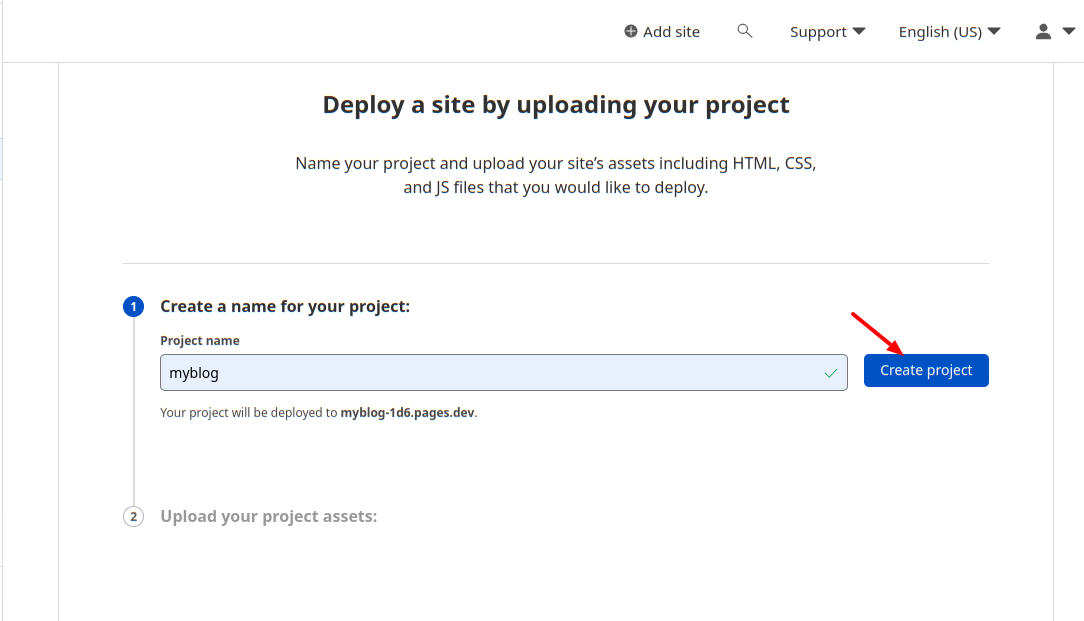
Task: Click the Create a name for your project heading
Action: point(285,307)
